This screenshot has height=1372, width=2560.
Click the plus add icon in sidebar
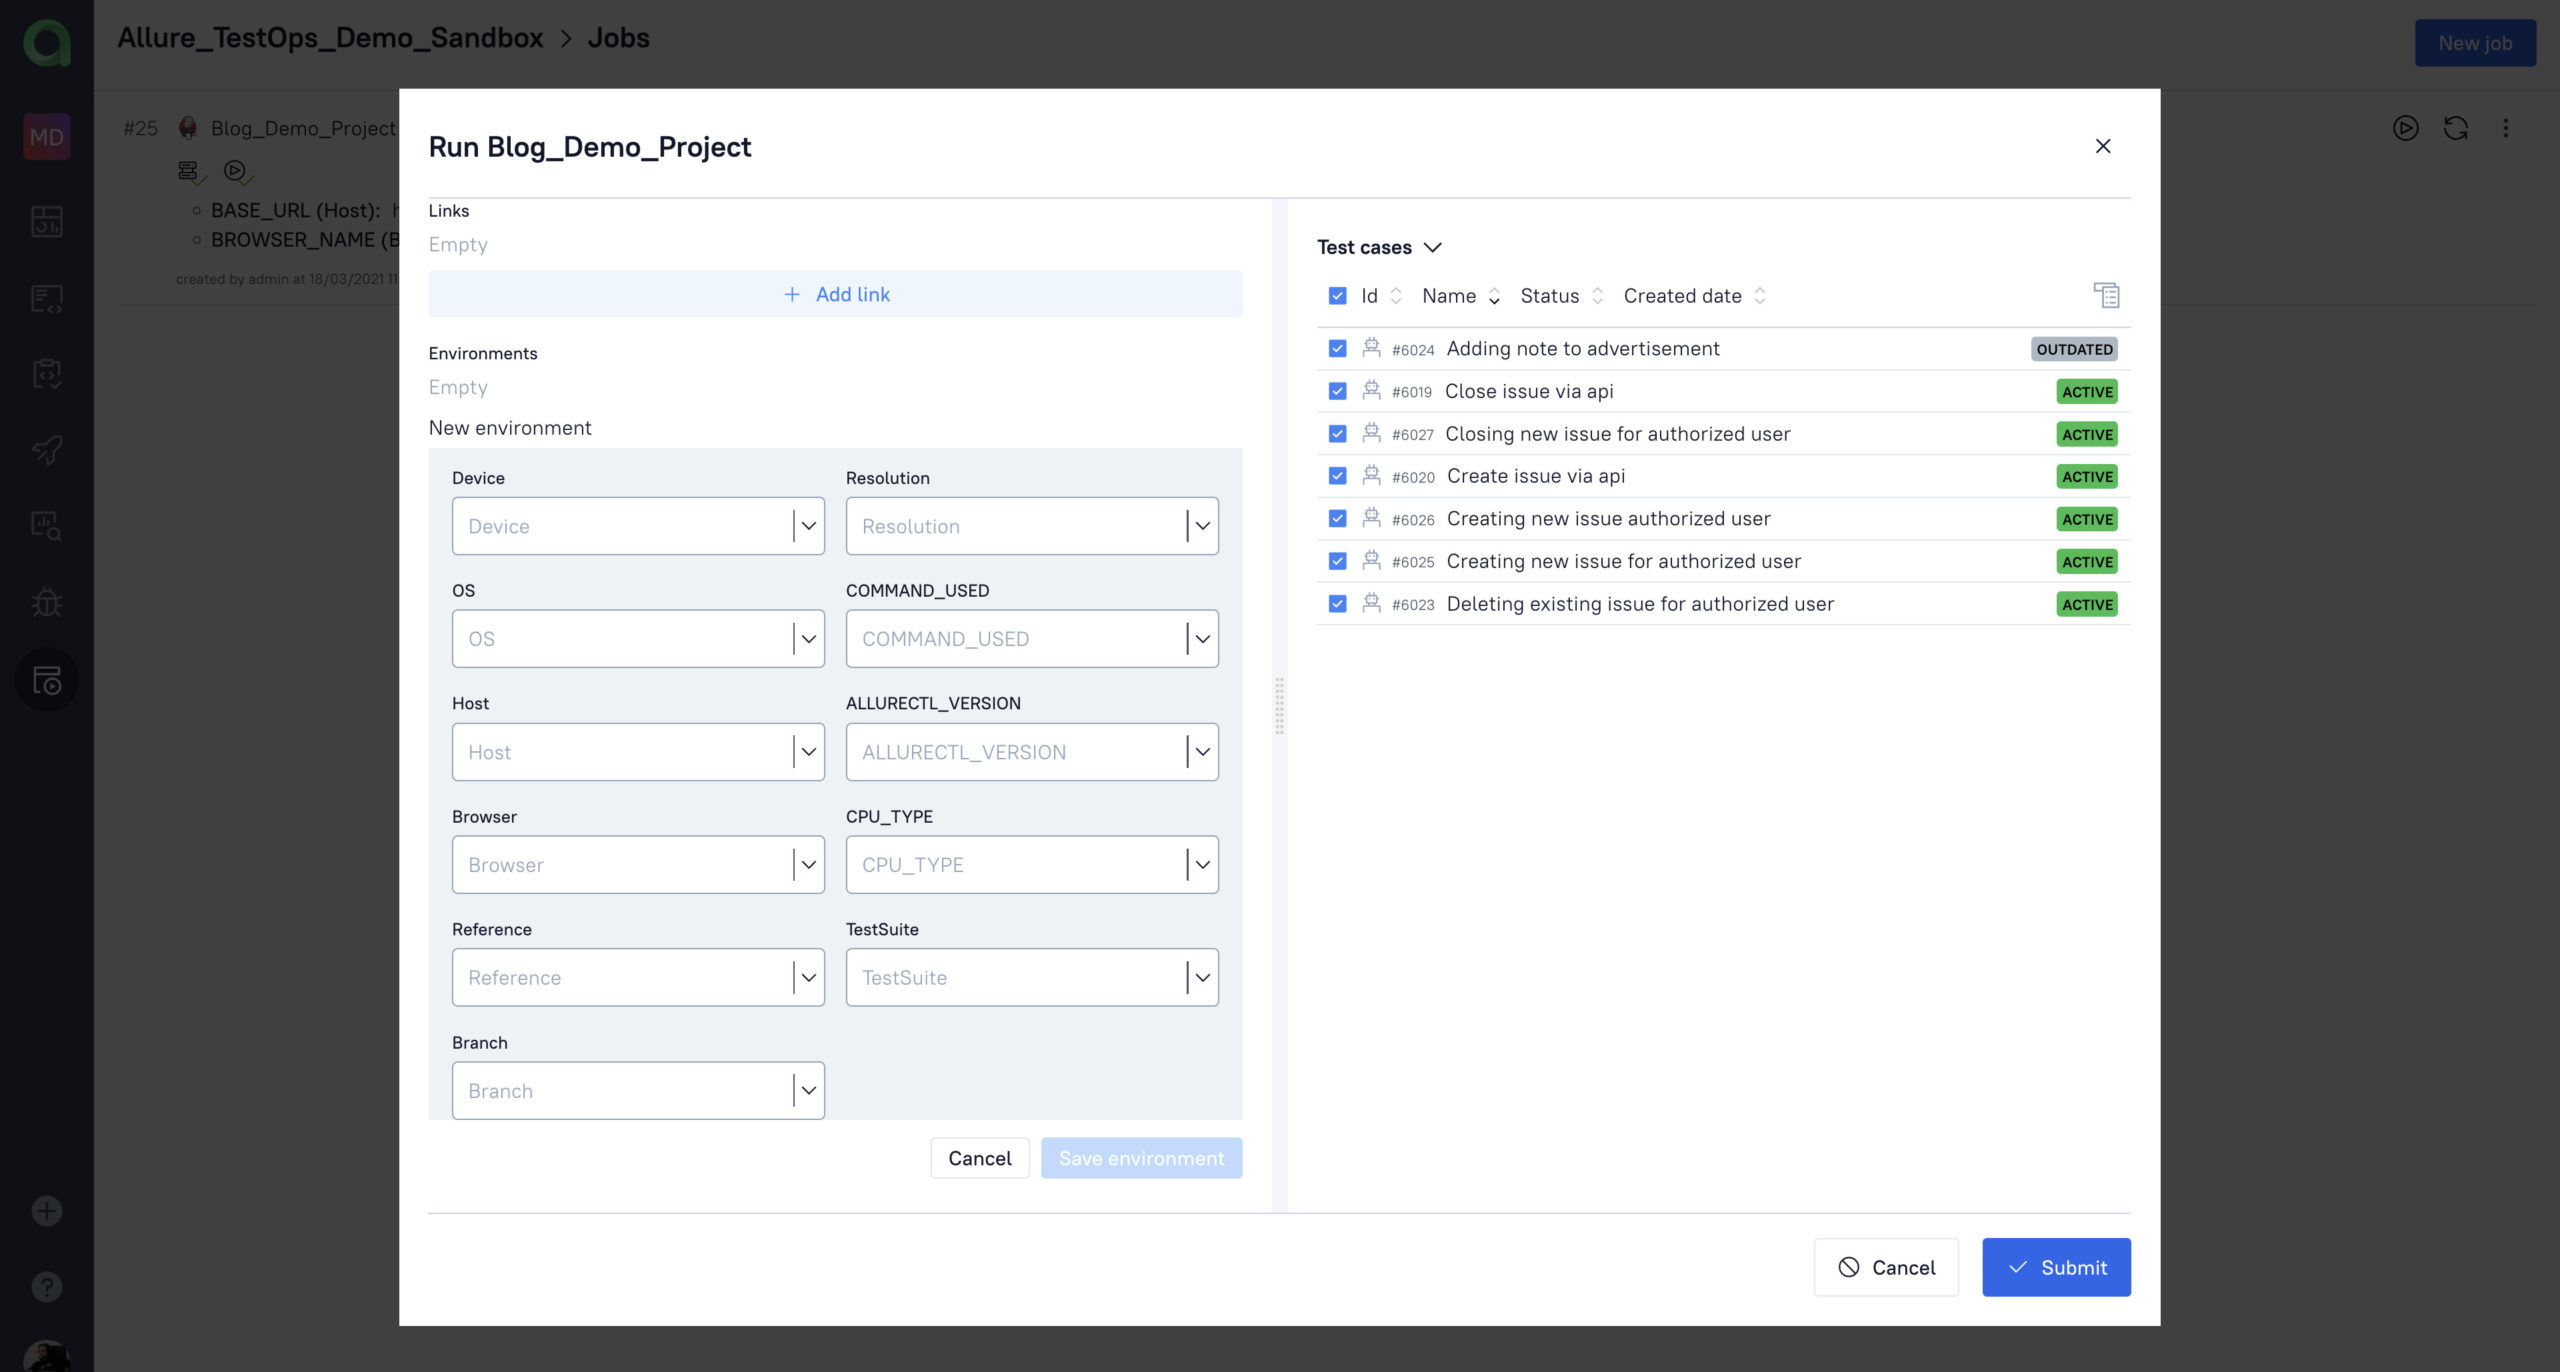[x=46, y=1211]
